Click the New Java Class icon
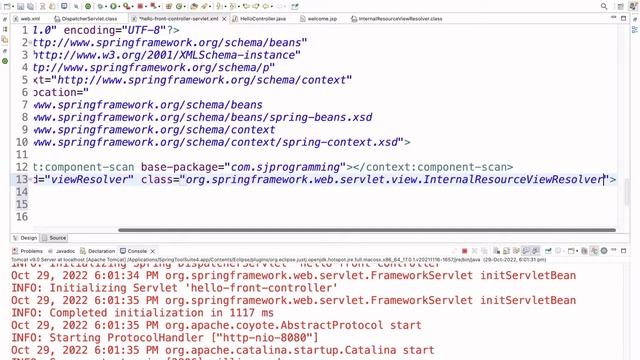Screen dimensions: 640x360 179,7
